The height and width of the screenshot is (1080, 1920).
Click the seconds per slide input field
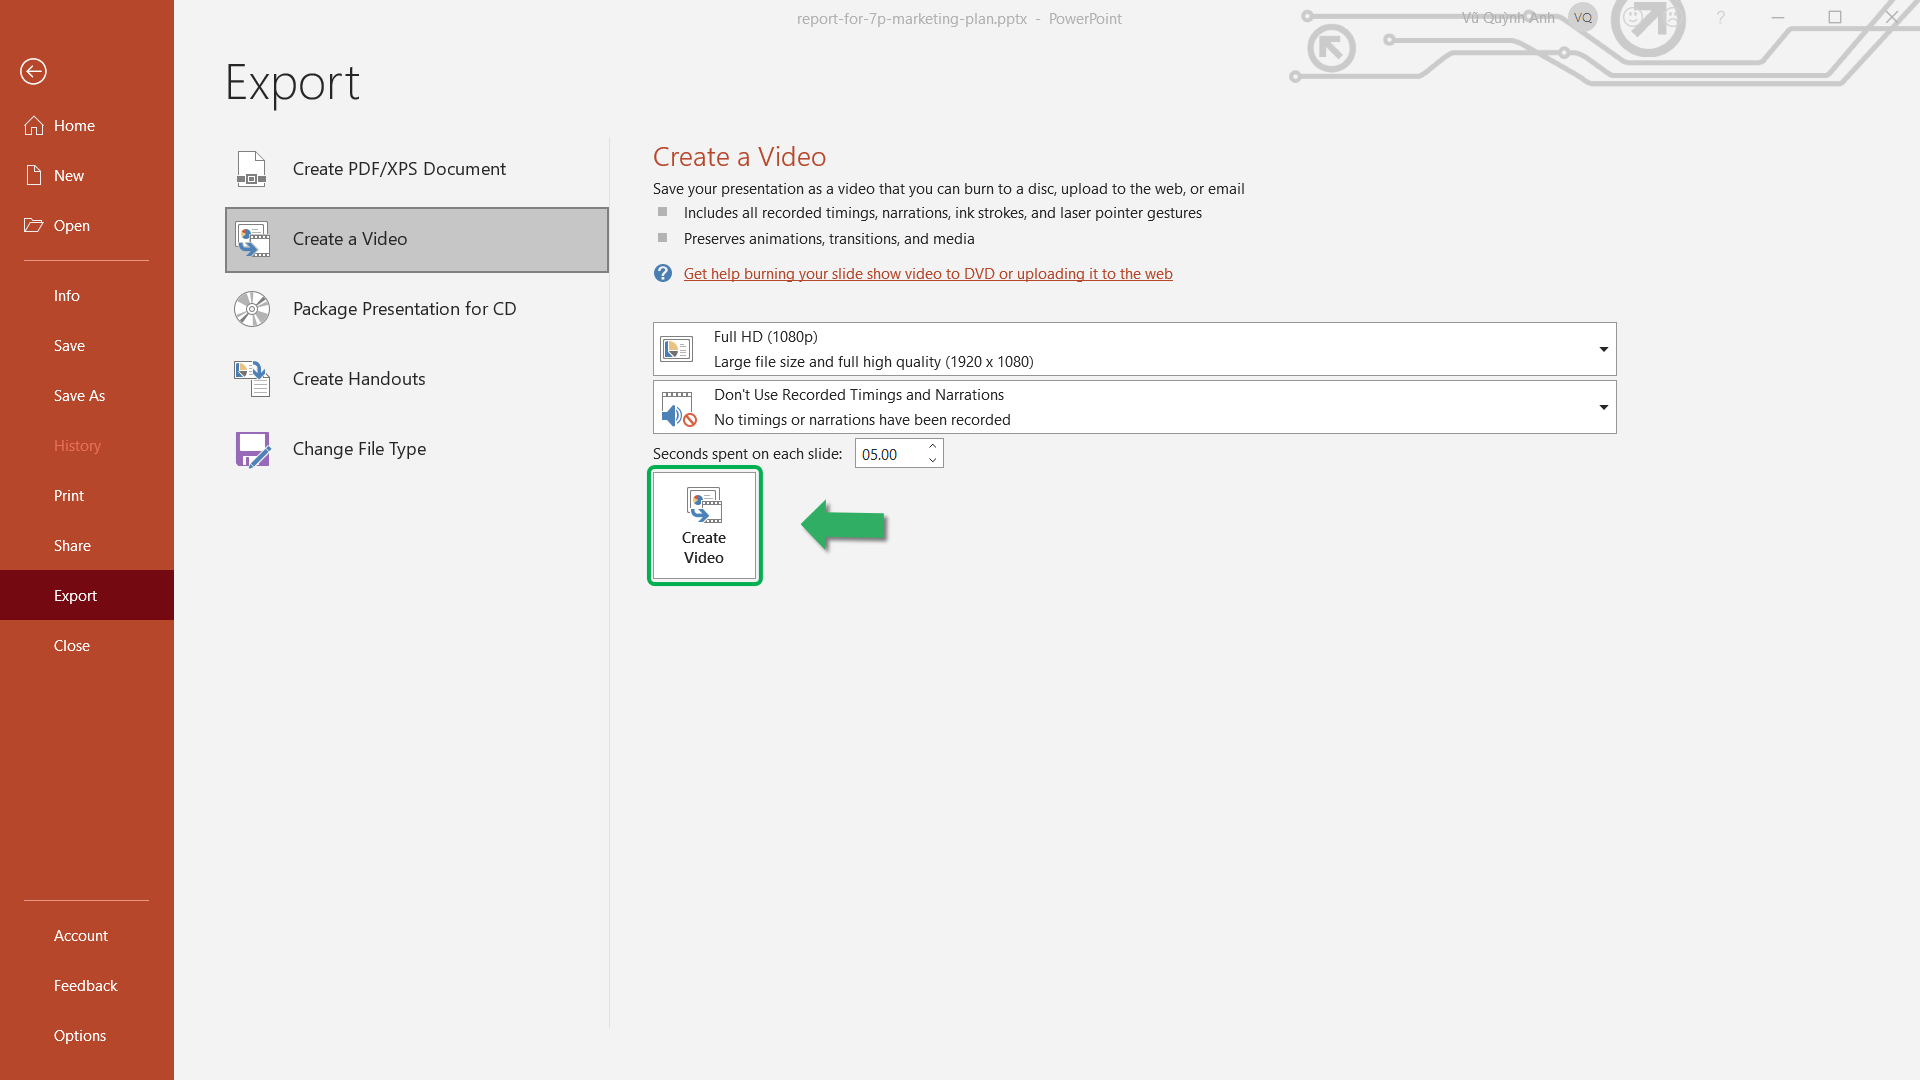pyautogui.click(x=888, y=454)
